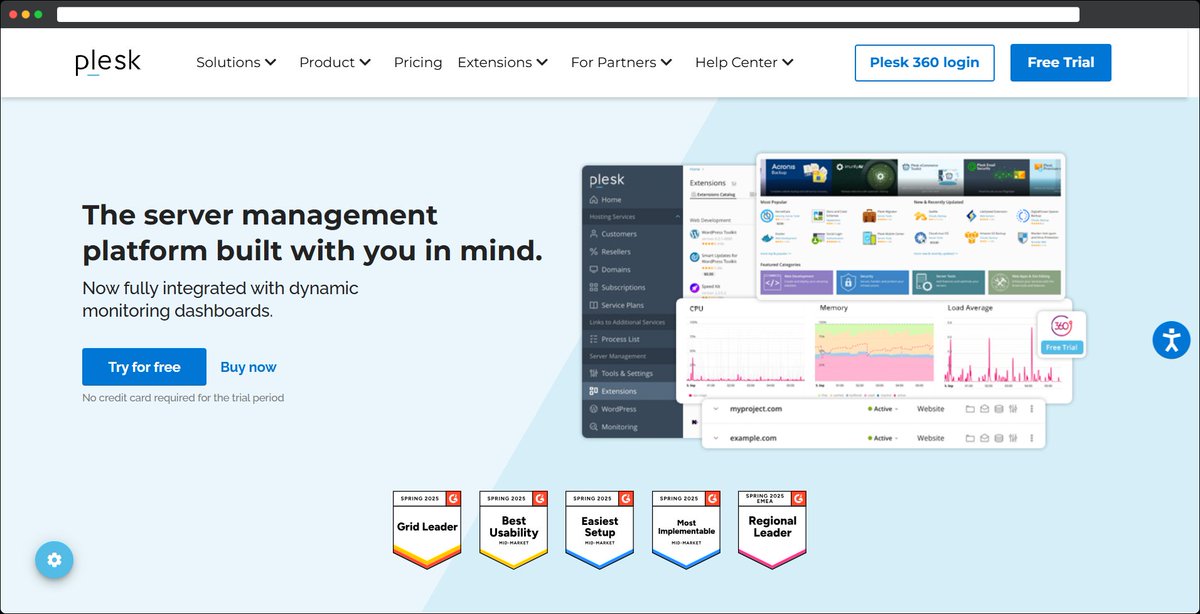
Task: Click the 'myproject.com' domain name
Action: [756, 409]
